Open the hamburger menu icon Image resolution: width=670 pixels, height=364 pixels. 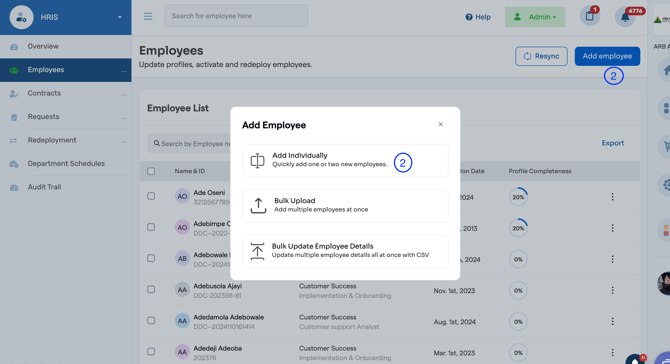[148, 16]
